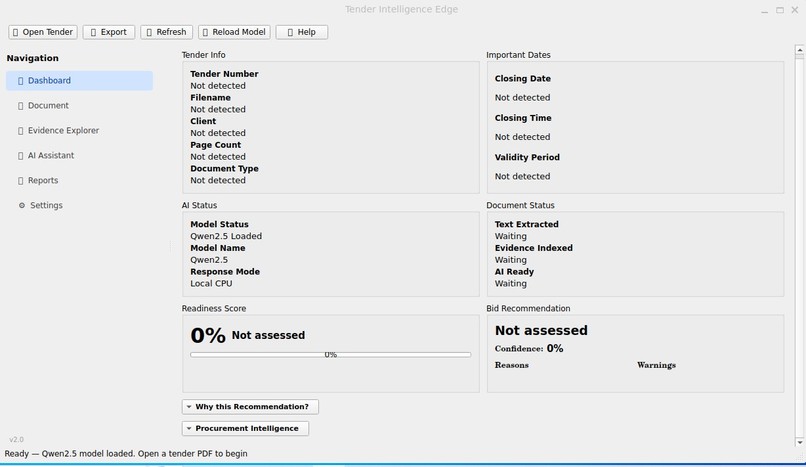Click the Refresh button icon
This screenshot has height=467, width=806.
pyautogui.click(x=149, y=32)
